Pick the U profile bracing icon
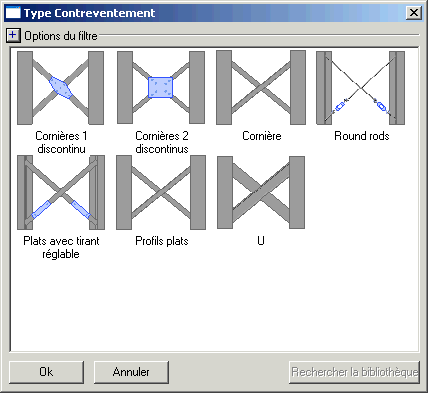This screenshot has height=393, width=428. click(x=261, y=192)
